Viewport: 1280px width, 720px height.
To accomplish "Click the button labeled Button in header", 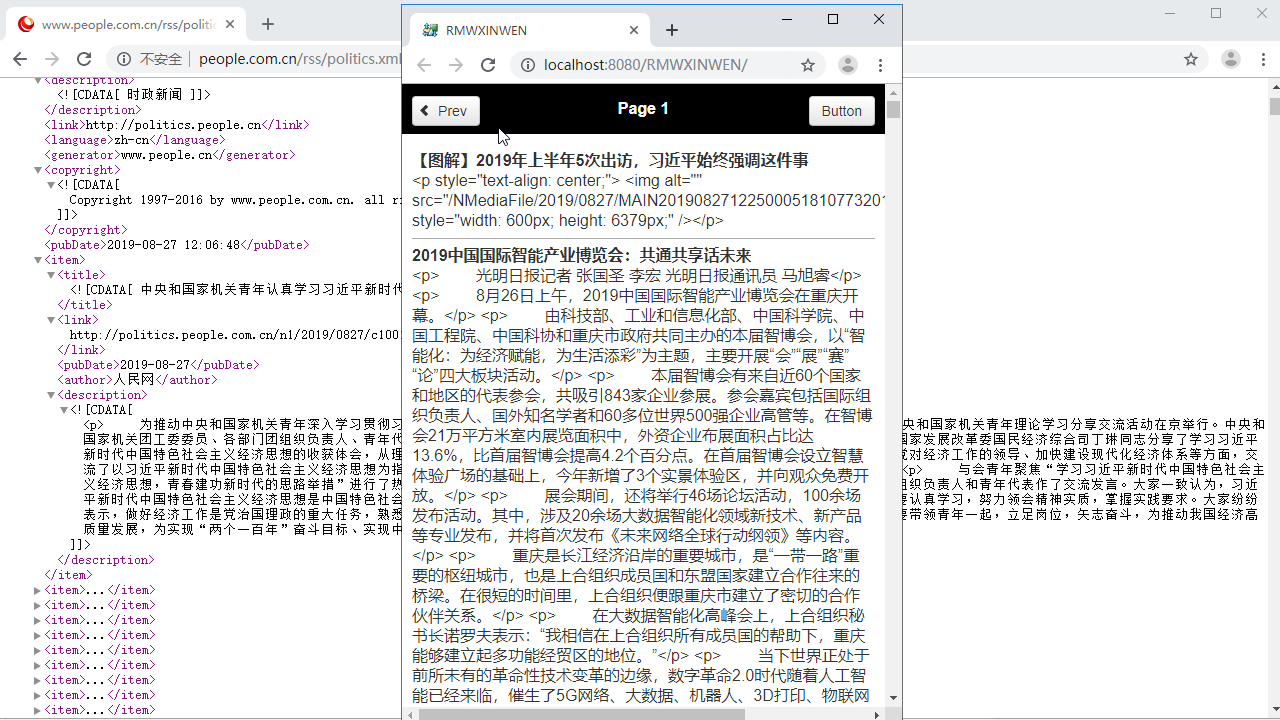I will click(841, 111).
